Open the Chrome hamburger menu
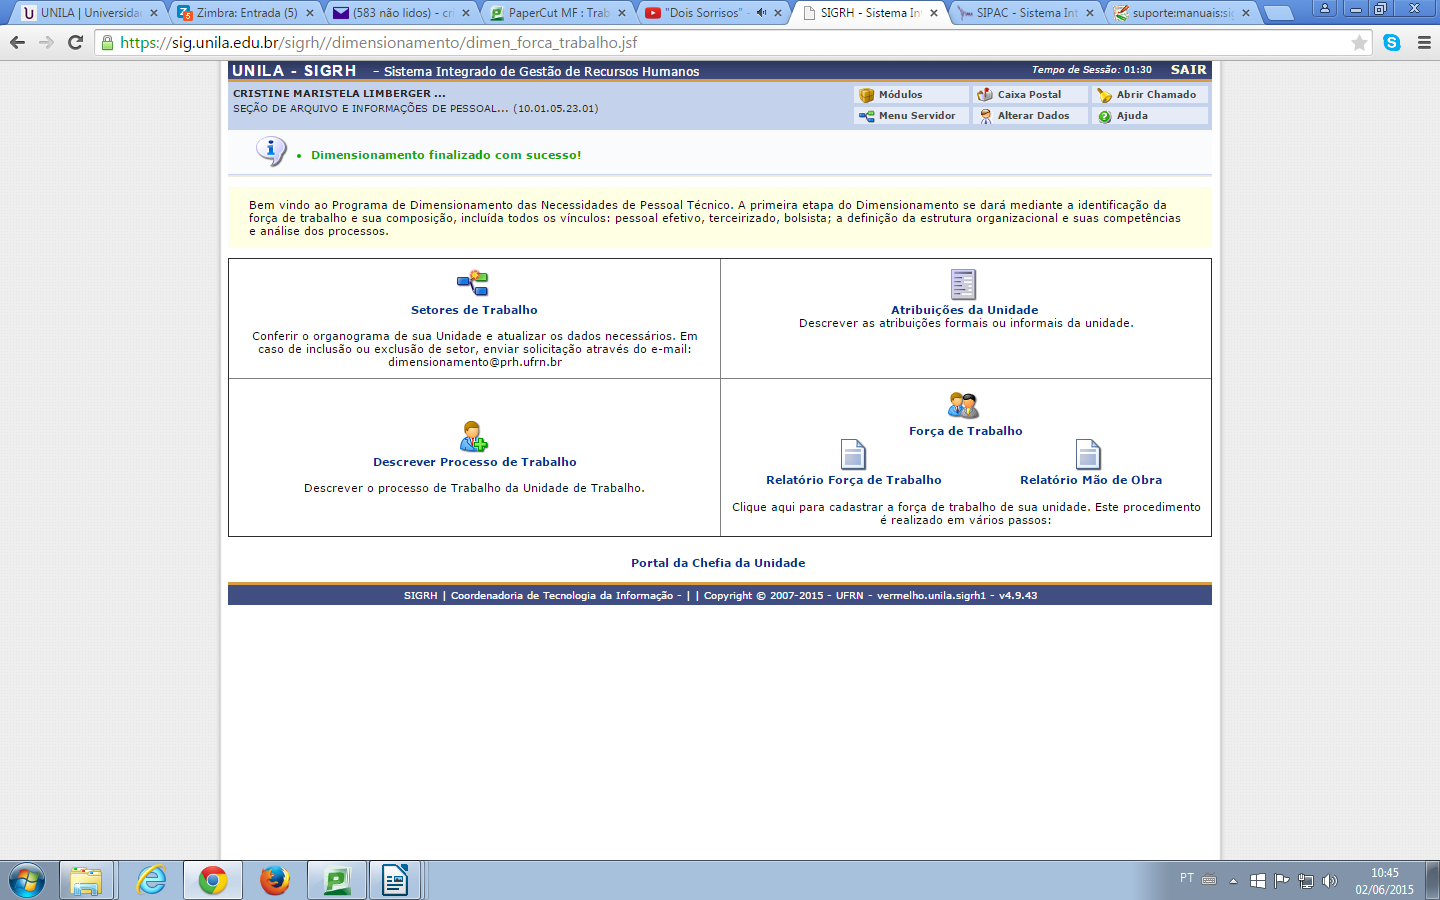1440x900 pixels. 1424,43
